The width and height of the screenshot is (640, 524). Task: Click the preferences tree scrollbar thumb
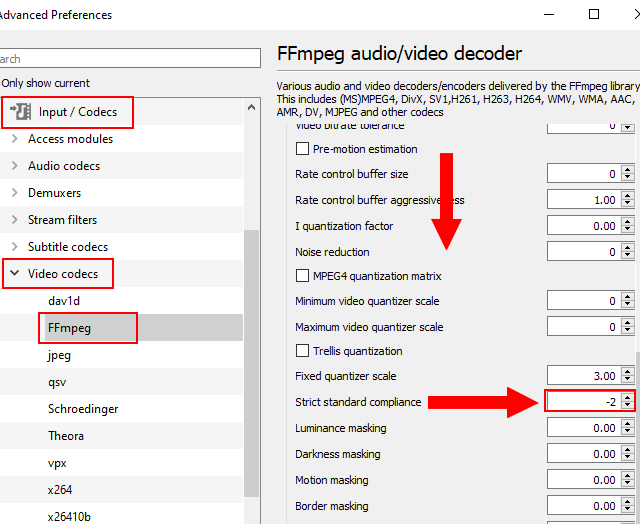(x=251, y=363)
